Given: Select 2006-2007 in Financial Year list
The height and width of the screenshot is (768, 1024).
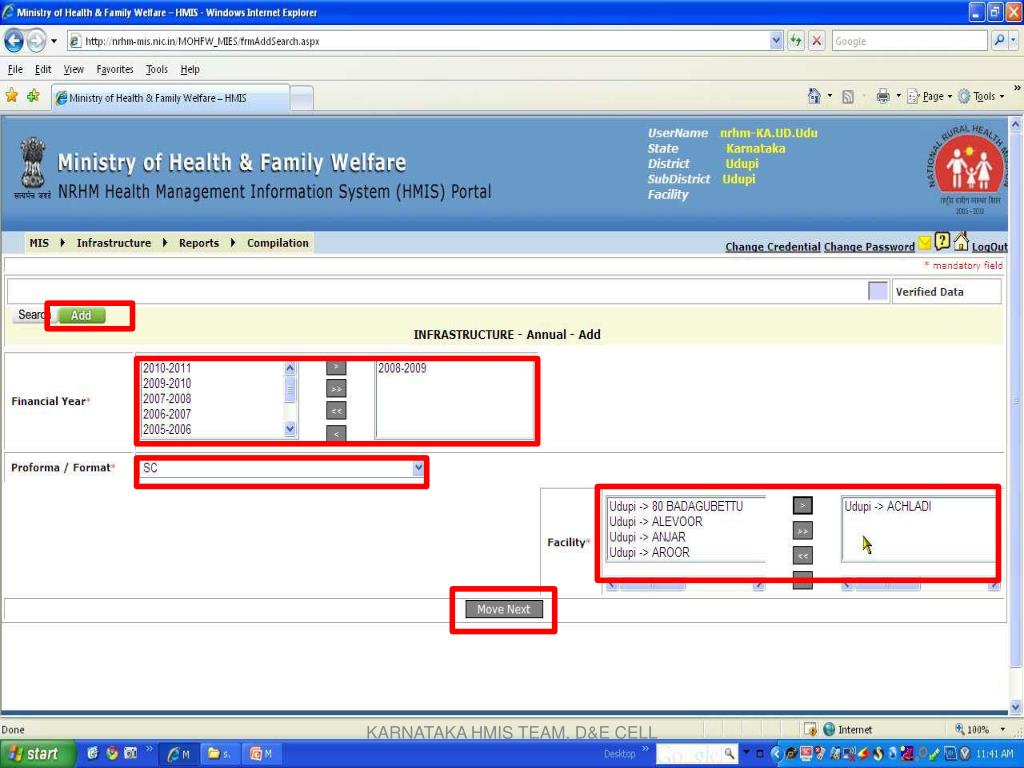Looking at the screenshot, I should [167, 414].
